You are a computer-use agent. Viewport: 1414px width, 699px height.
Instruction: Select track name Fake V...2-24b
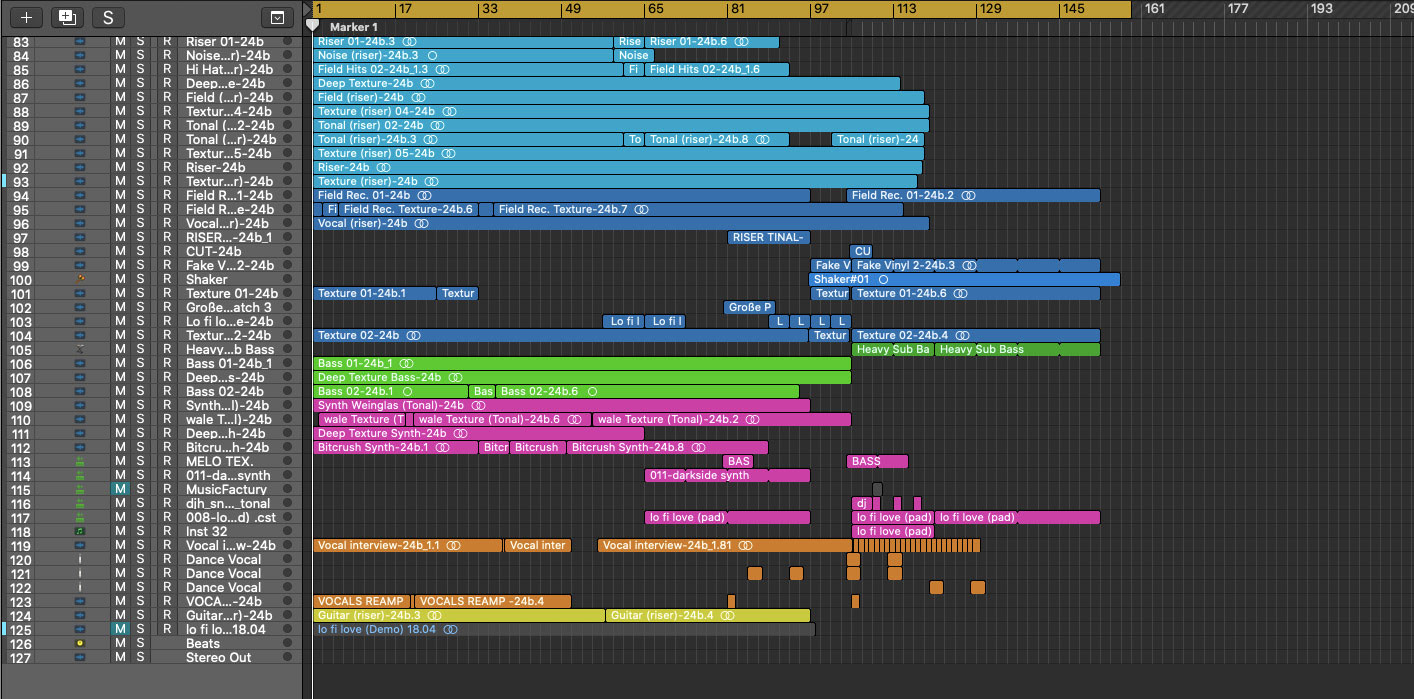pos(230,265)
